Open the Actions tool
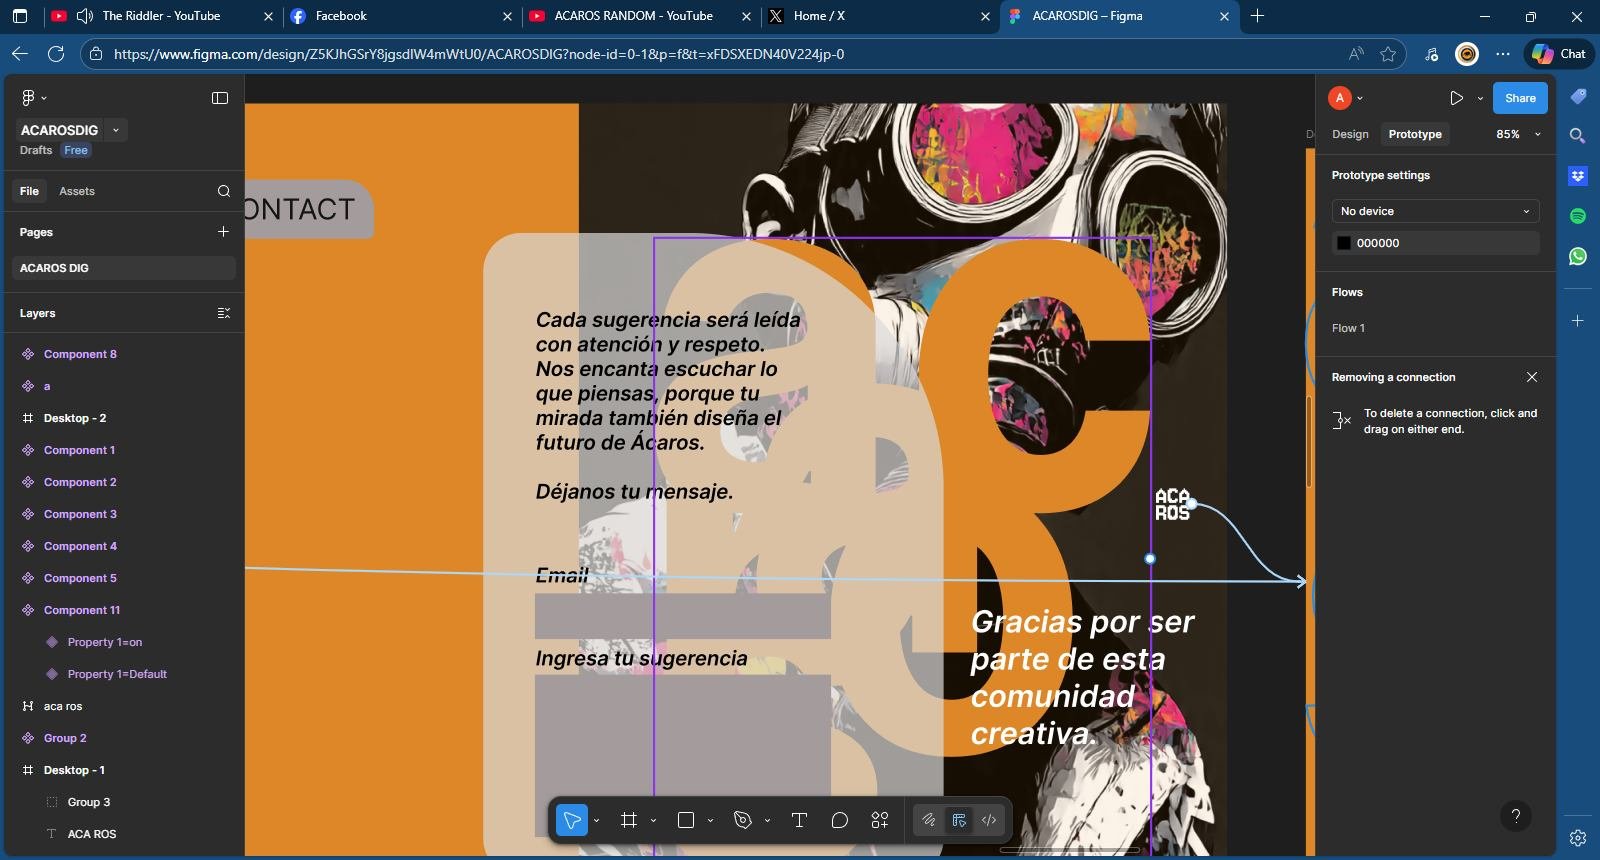 [880, 820]
